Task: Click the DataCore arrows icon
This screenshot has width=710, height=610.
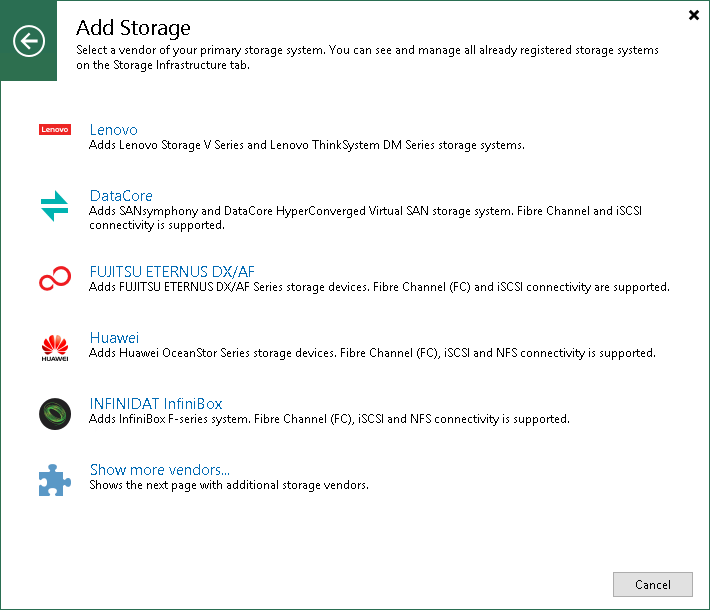Action: [54, 206]
